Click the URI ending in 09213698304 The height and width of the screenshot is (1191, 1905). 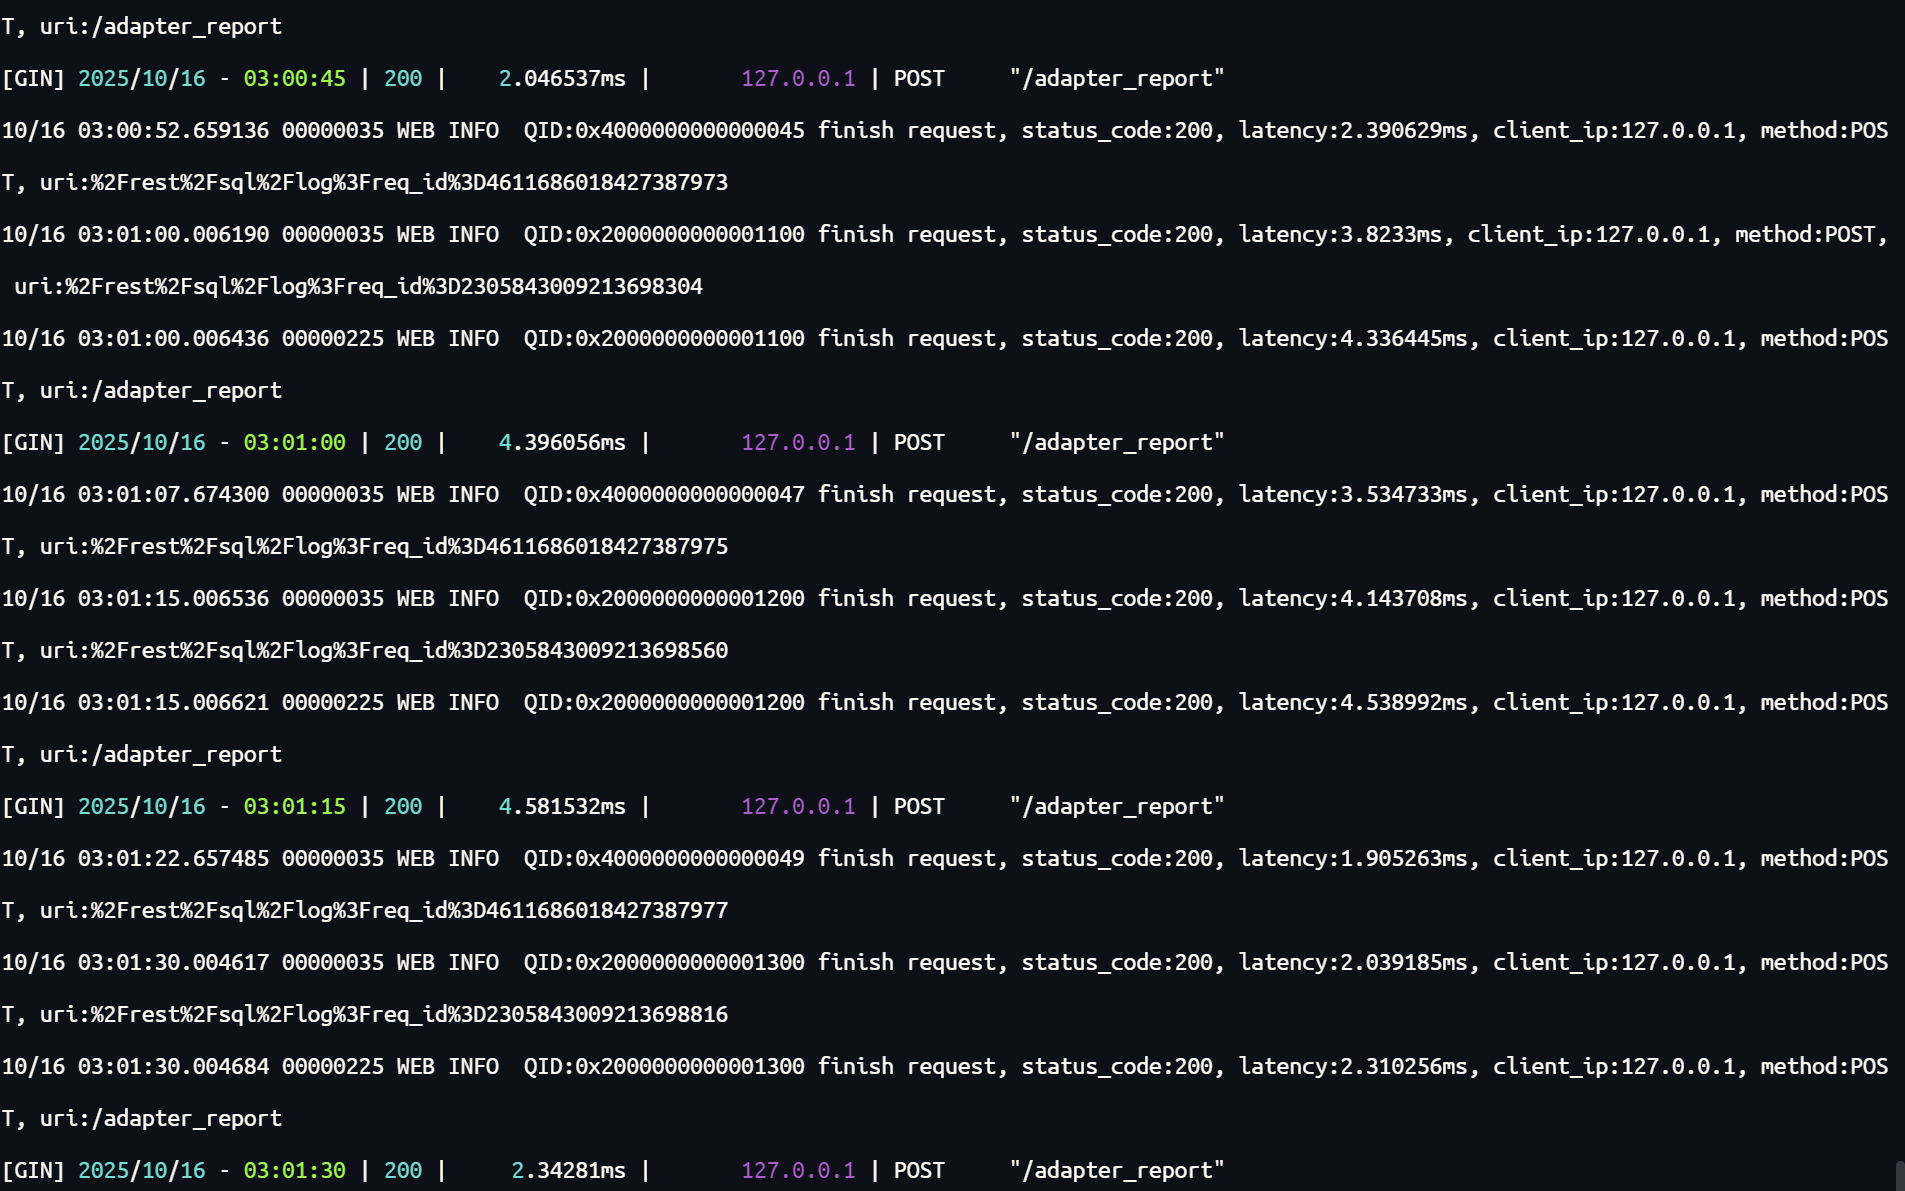(358, 287)
